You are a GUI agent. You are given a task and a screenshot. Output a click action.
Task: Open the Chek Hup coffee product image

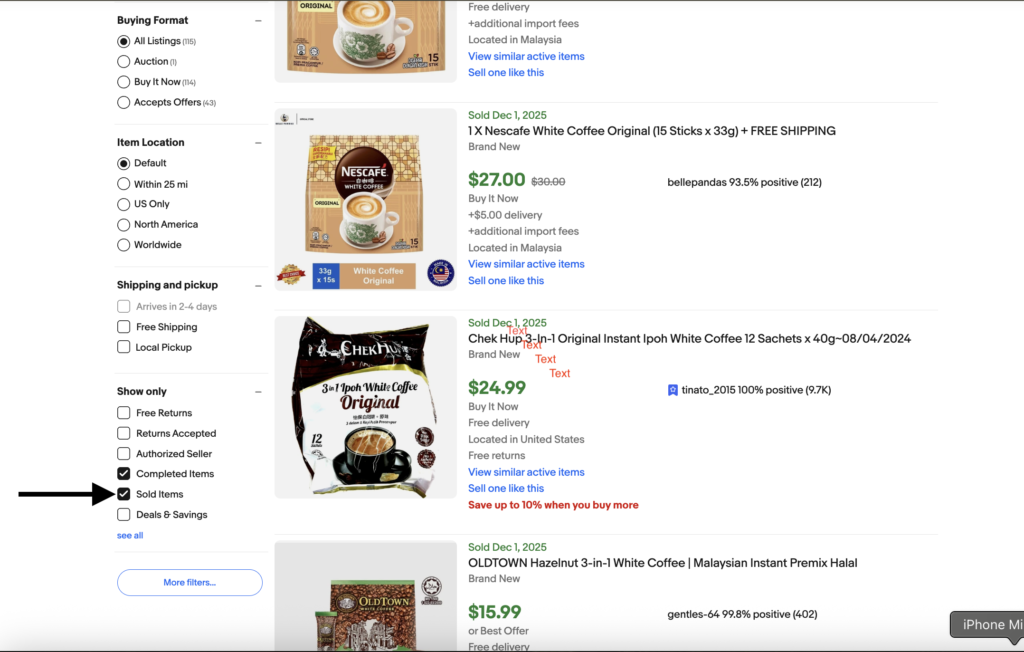(365, 408)
